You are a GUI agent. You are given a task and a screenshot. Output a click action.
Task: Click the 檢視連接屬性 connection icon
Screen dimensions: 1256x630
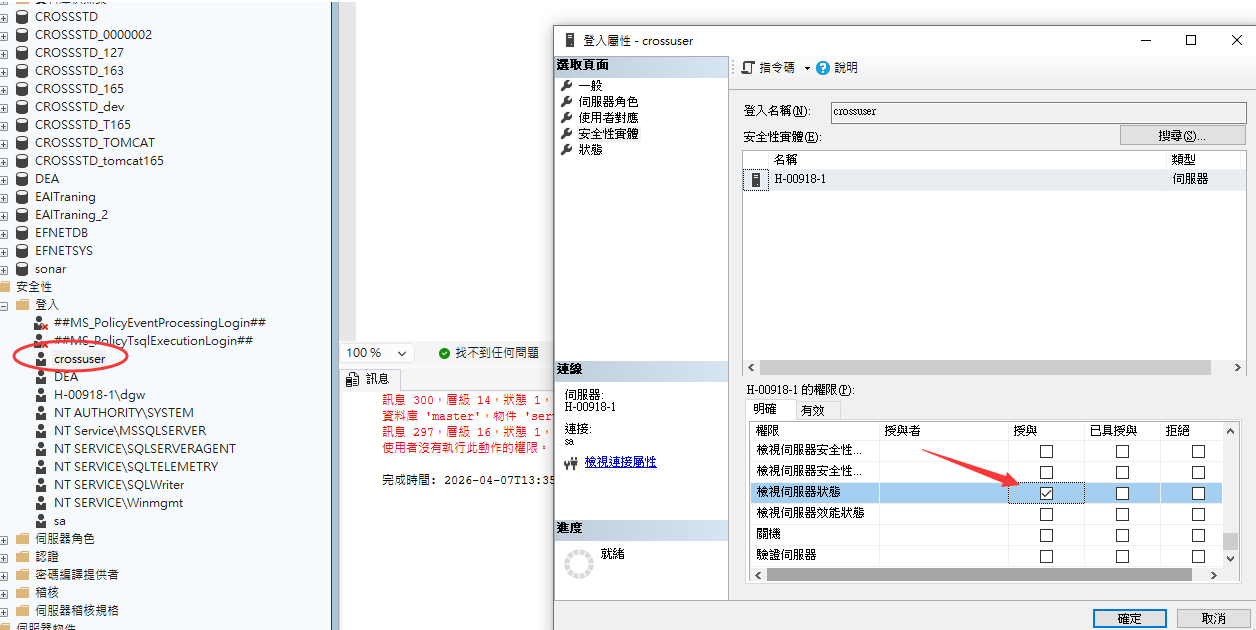click(x=571, y=463)
